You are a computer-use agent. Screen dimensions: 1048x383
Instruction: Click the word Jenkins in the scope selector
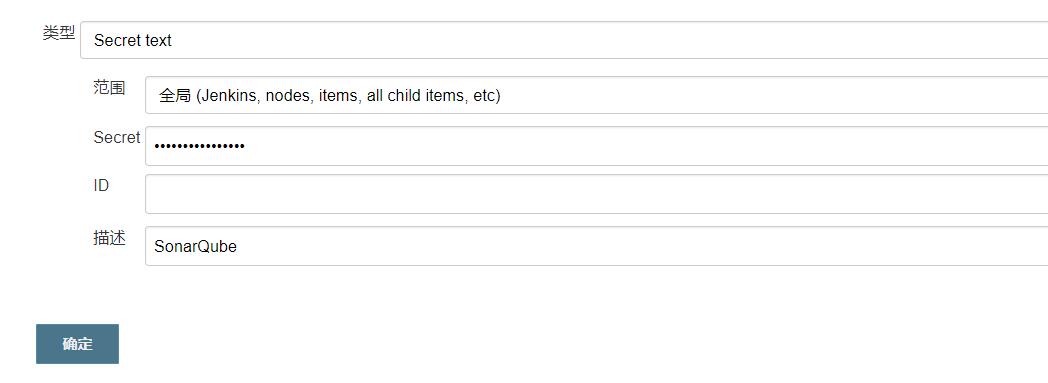click(x=230, y=96)
